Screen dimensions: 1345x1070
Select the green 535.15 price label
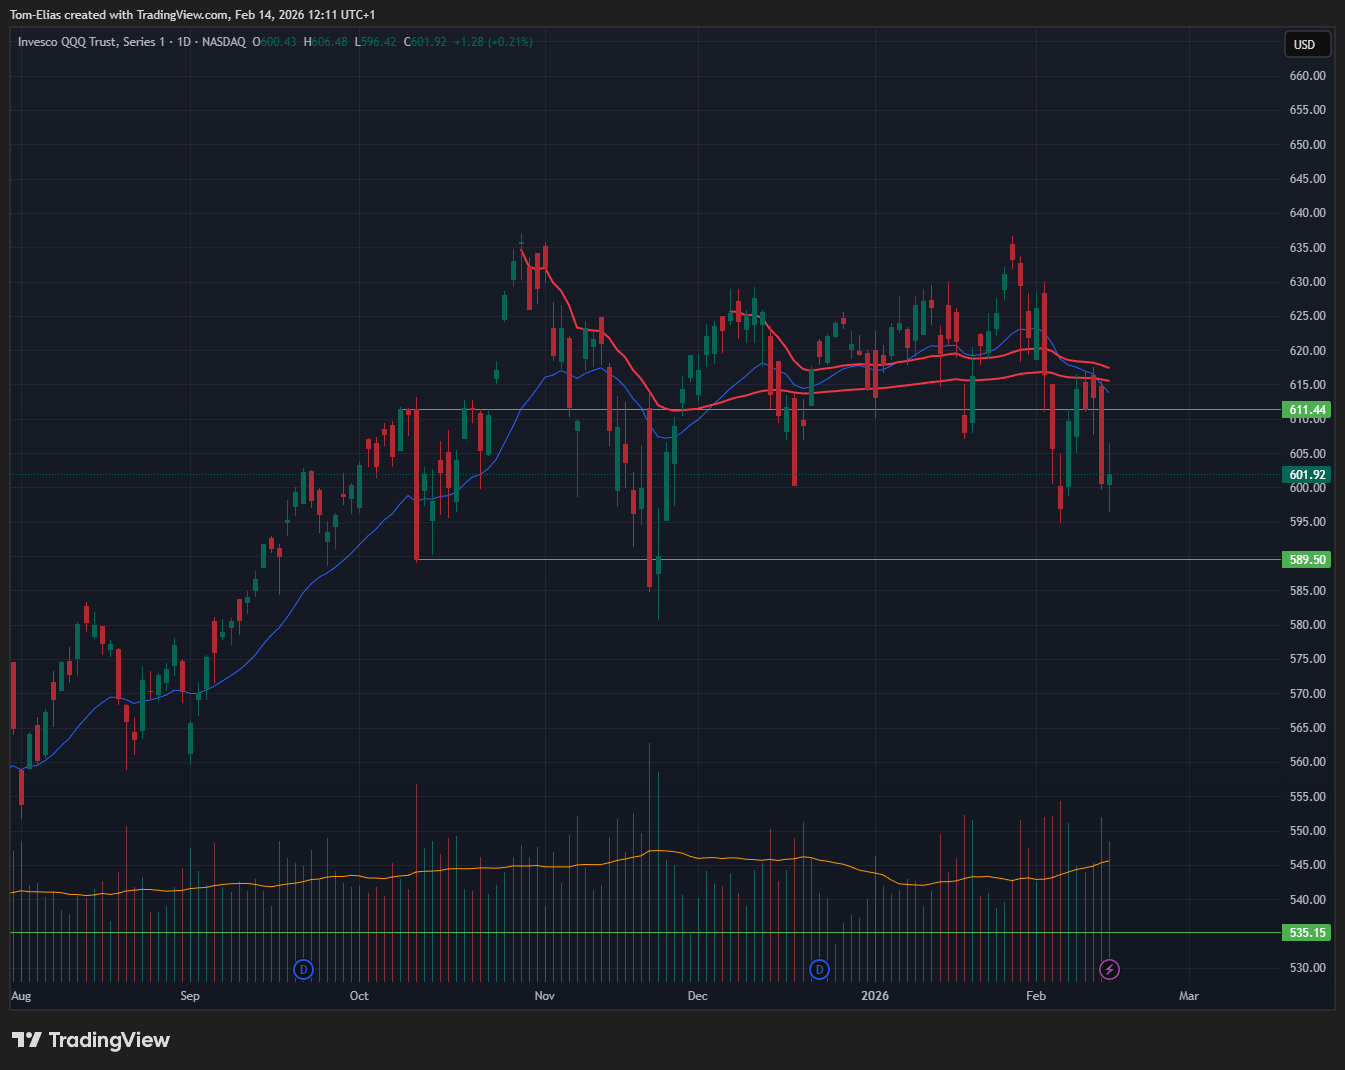click(1307, 933)
